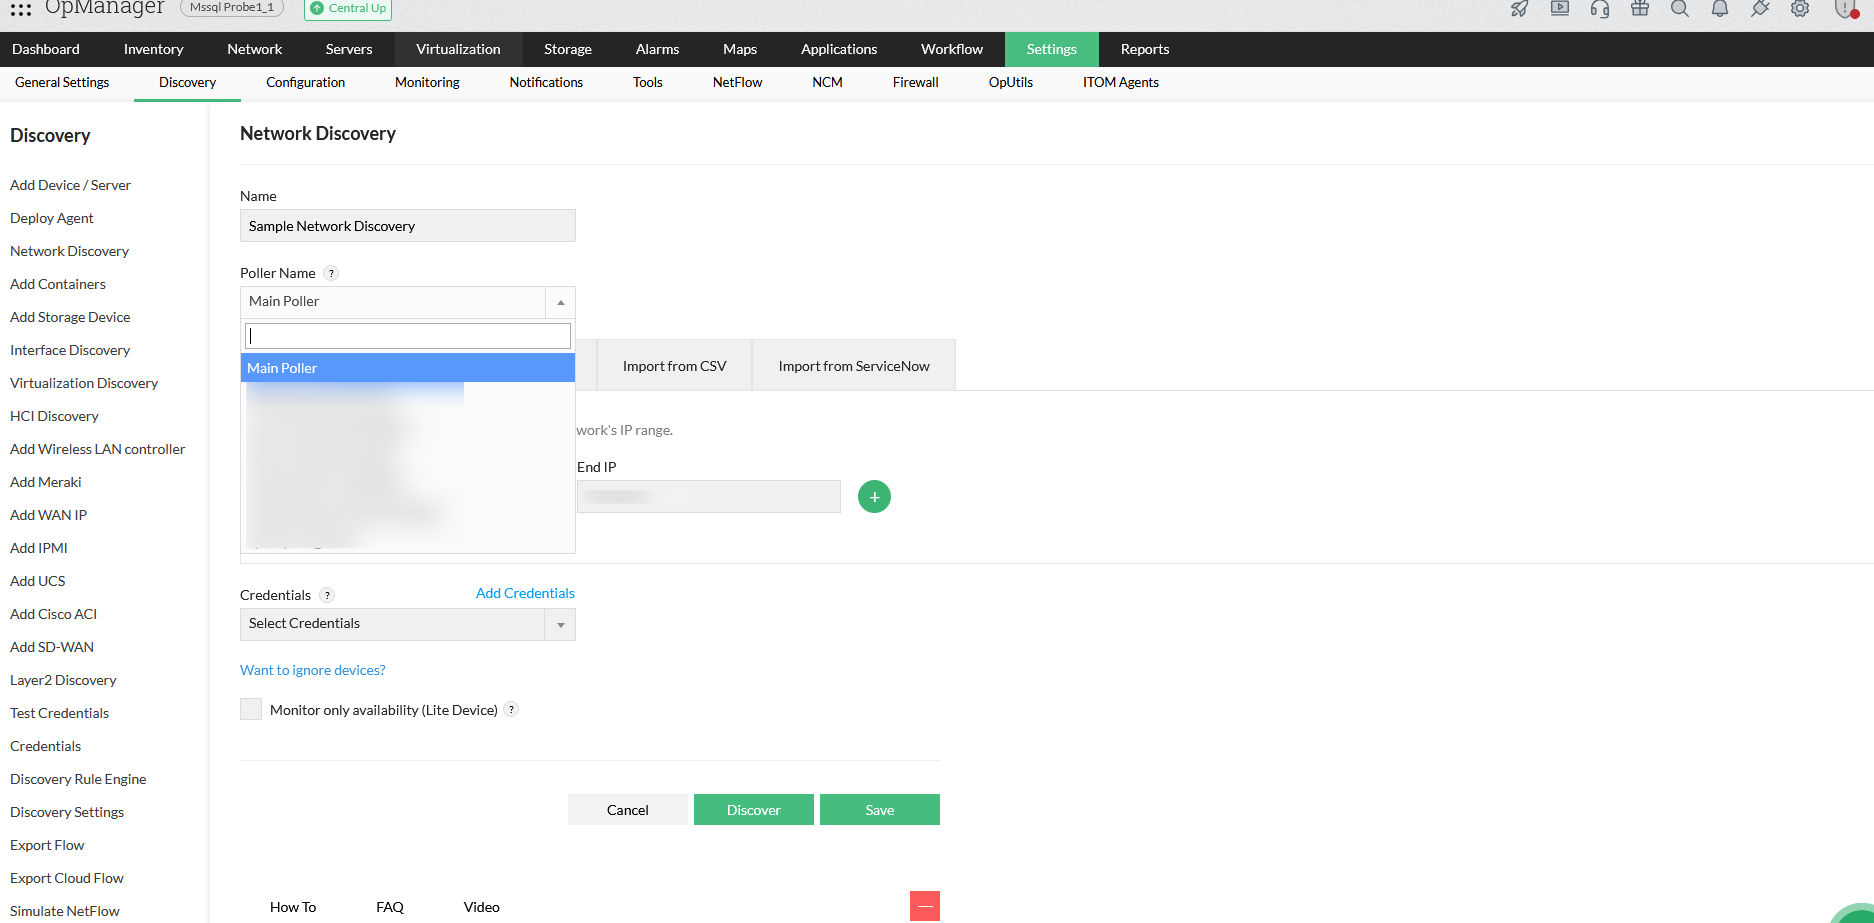Open the Virtualization menu

458,49
